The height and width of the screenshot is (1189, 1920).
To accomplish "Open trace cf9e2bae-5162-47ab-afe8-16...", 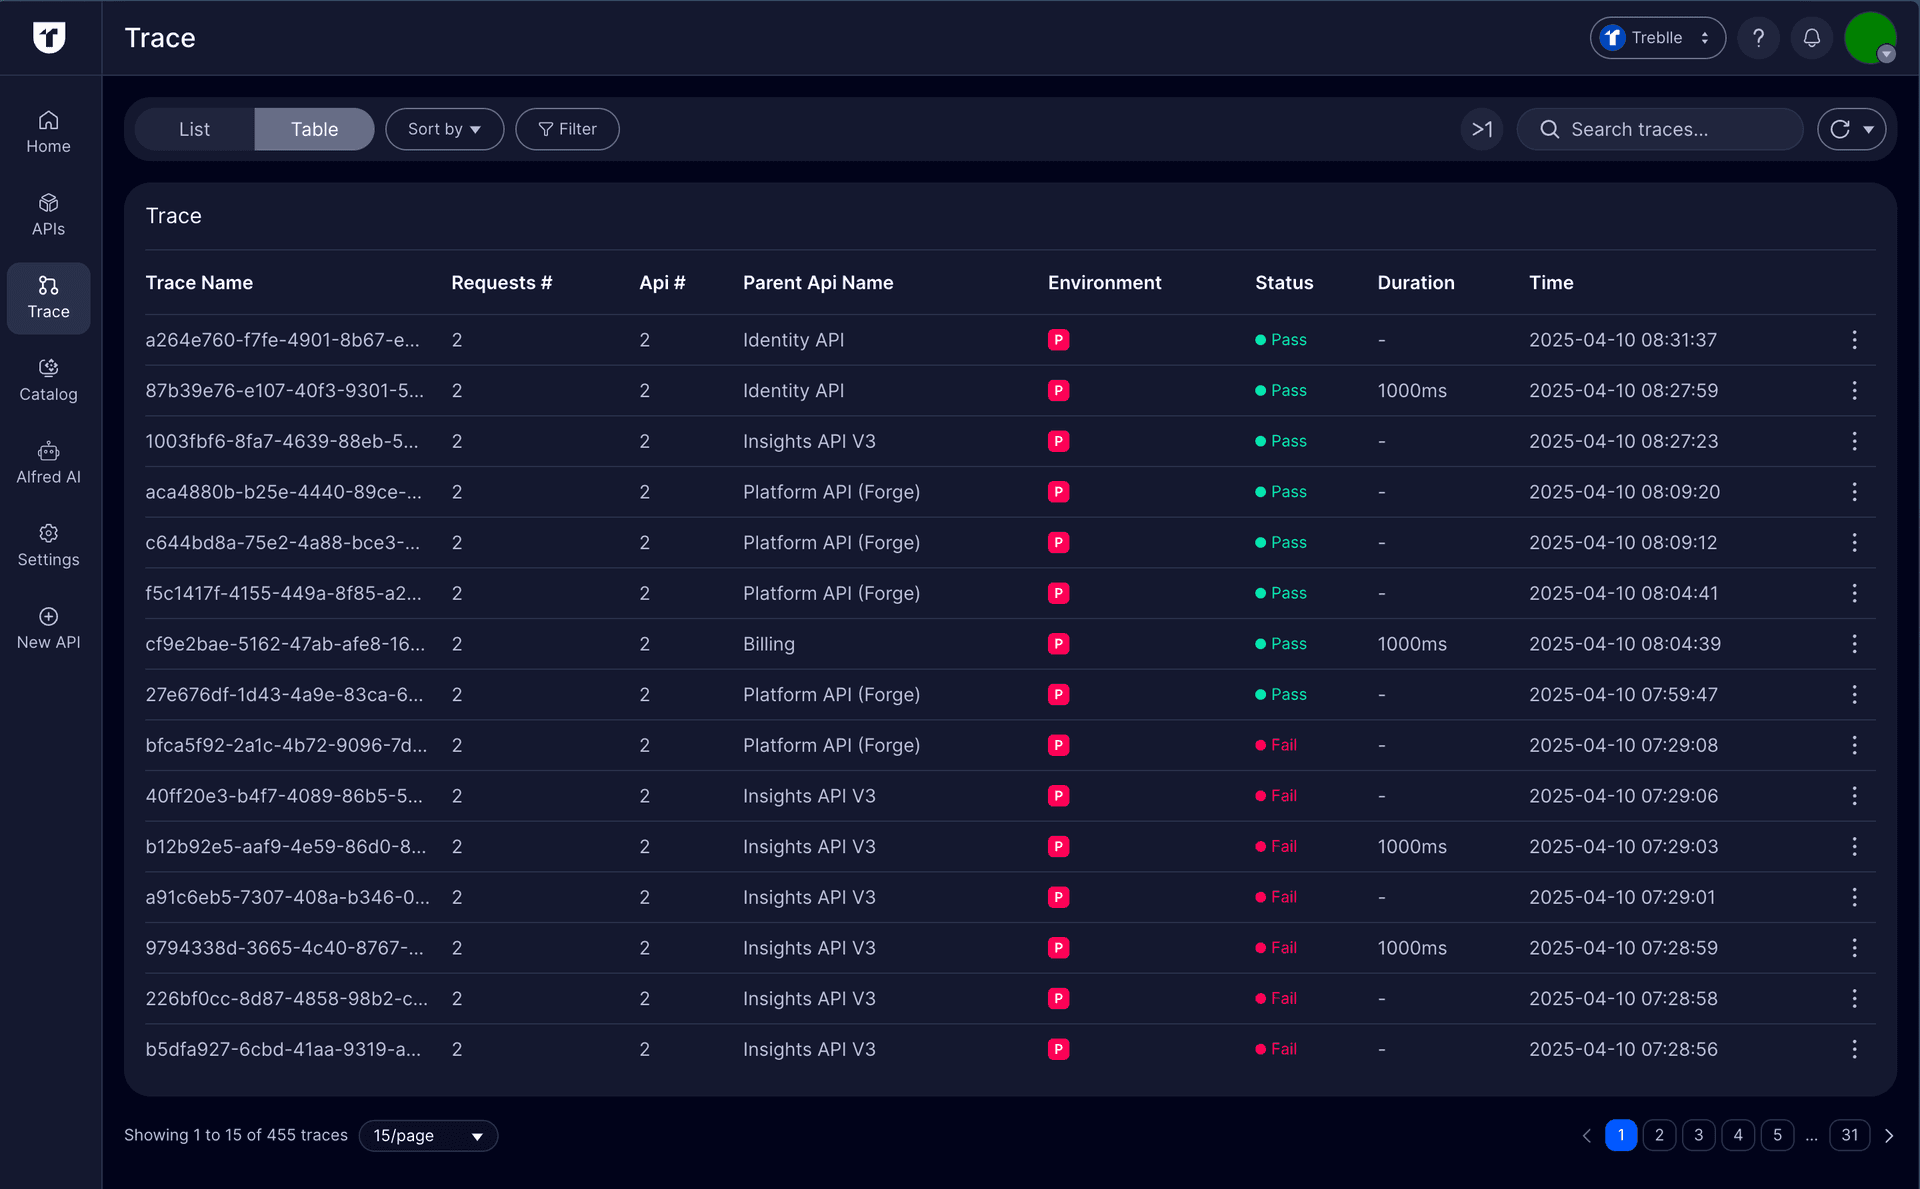I will 285,644.
